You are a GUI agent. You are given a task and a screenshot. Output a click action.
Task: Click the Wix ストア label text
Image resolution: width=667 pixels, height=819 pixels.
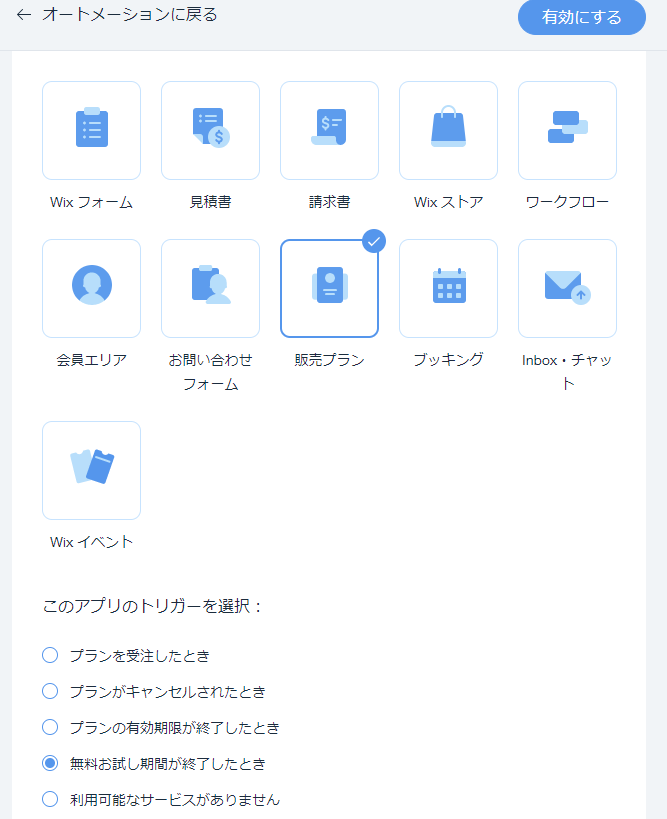pyautogui.click(x=448, y=202)
